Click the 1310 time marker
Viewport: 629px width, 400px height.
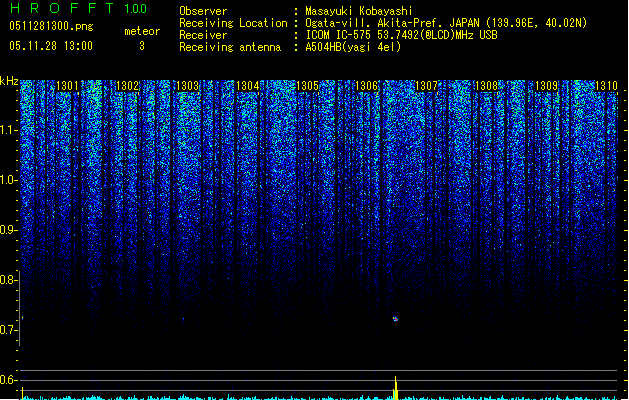click(x=606, y=86)
